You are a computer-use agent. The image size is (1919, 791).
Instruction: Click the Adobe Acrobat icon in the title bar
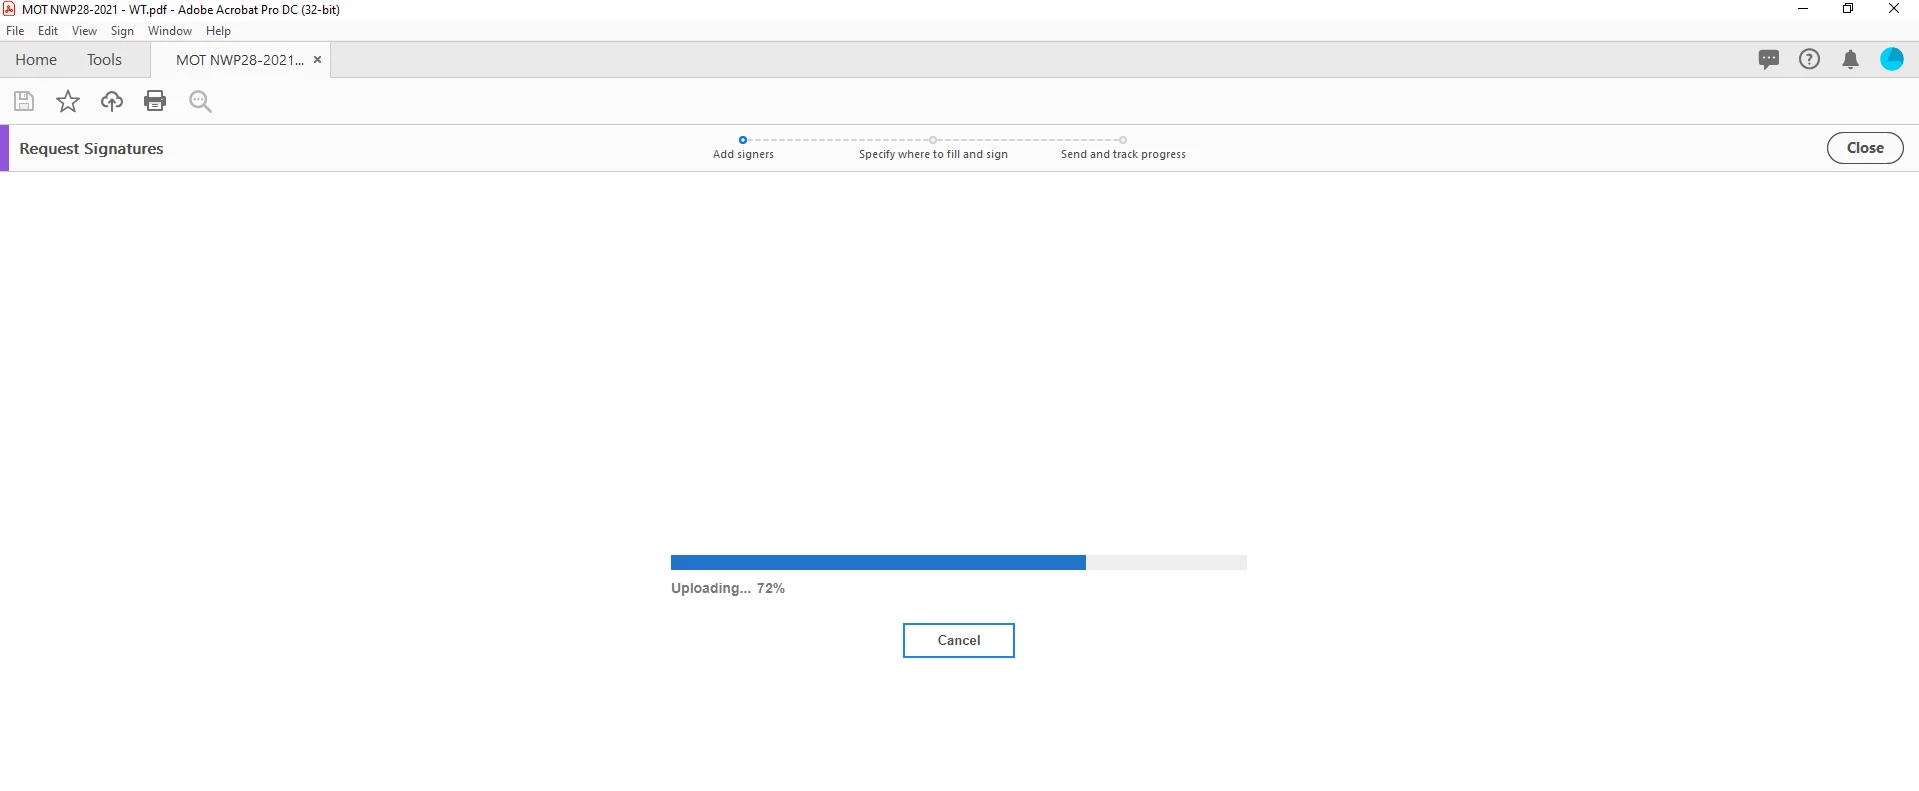9,9
